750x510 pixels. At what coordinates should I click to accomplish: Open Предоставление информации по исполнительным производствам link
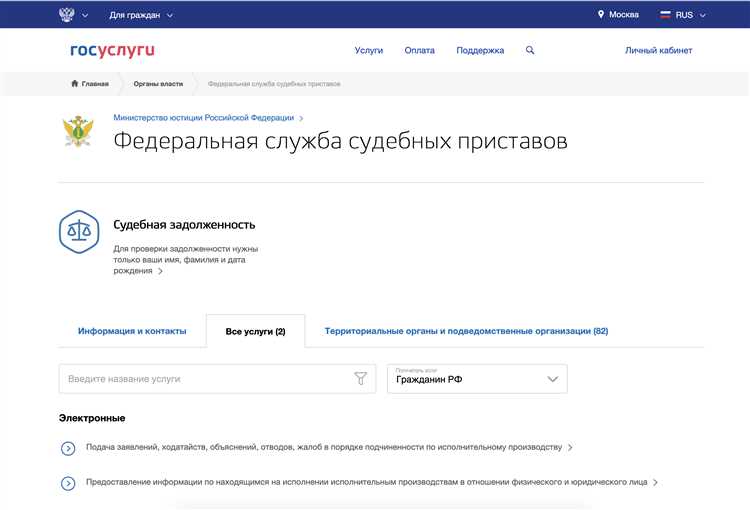[366, 482]
